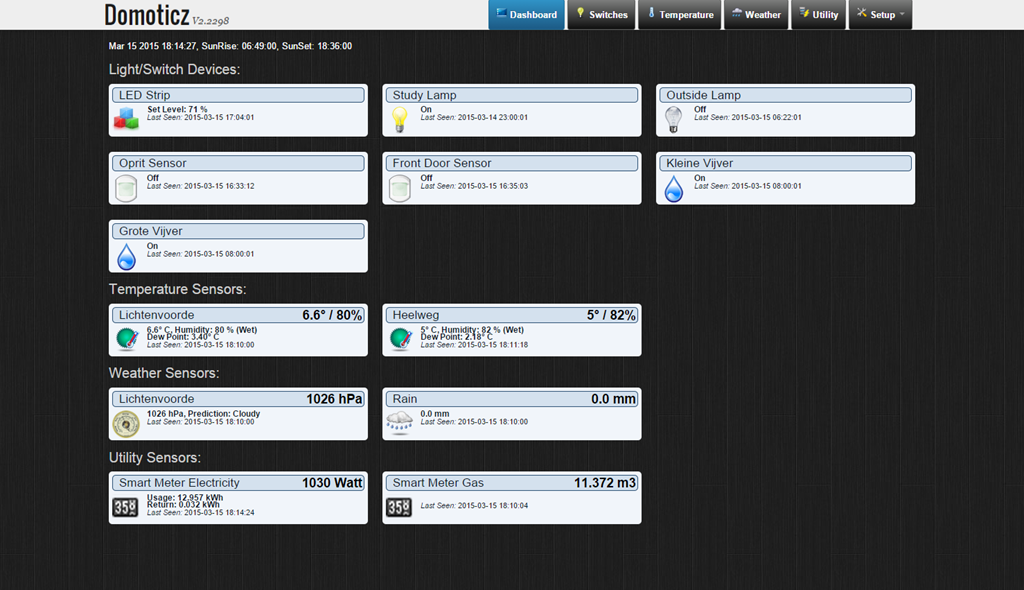Open the Utility tab
Viewport: 1024px width, 590px height.
click(x=819, y=14)
